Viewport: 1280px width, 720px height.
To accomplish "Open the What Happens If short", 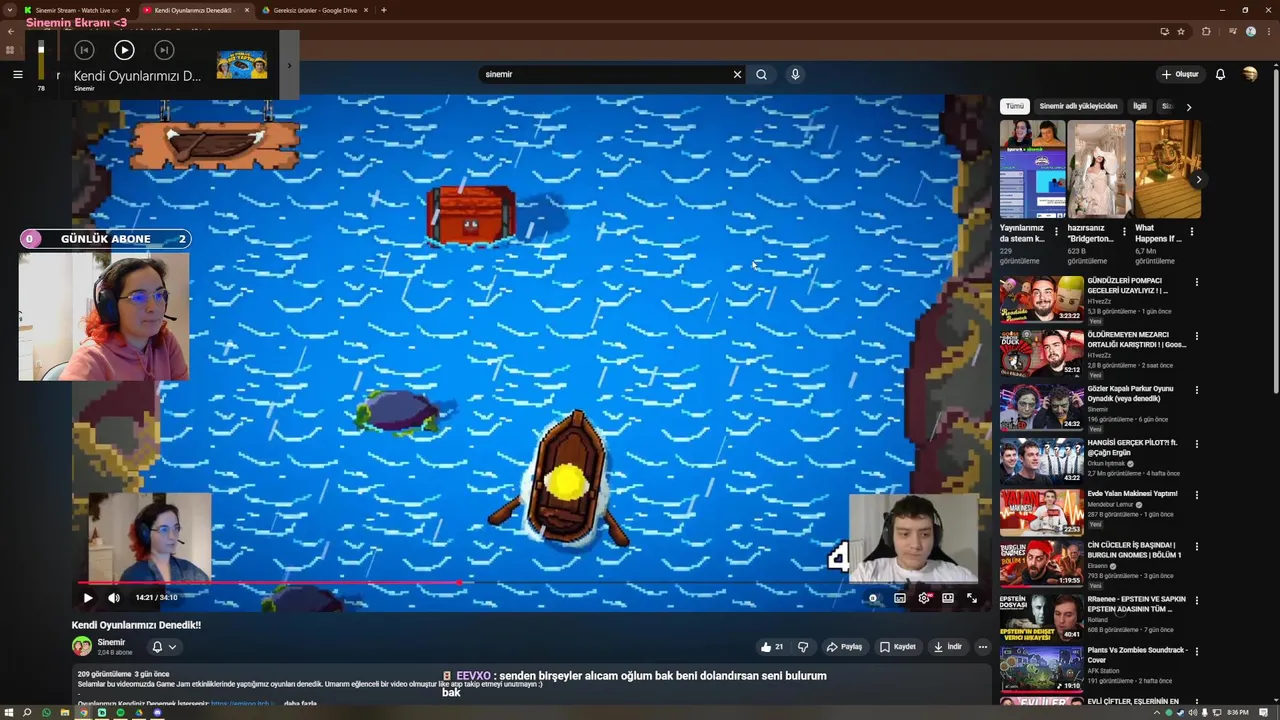I will pyautogui.click(x=1168, y=169).
